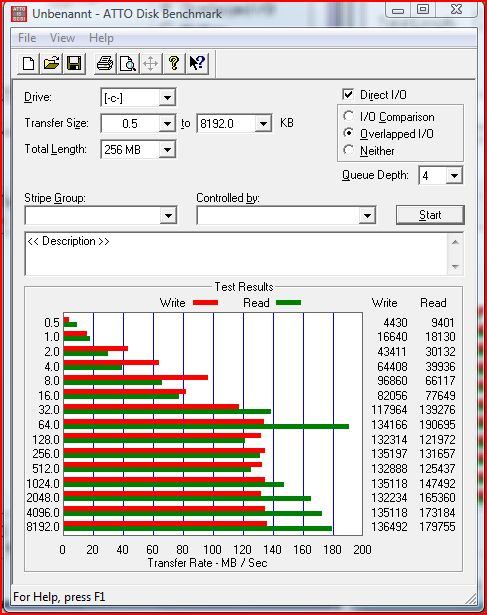Image resolution: width=487 pixels, height=615 pixels.
Task: Click the Write column header in results
Action: [x=384, y=303]
